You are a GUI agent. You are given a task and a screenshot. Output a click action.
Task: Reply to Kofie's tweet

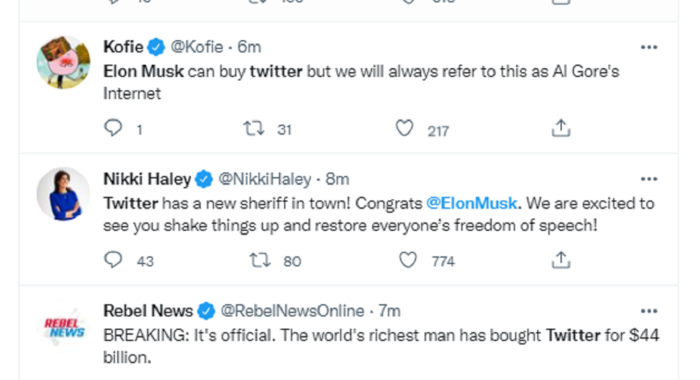click(113, 128)
